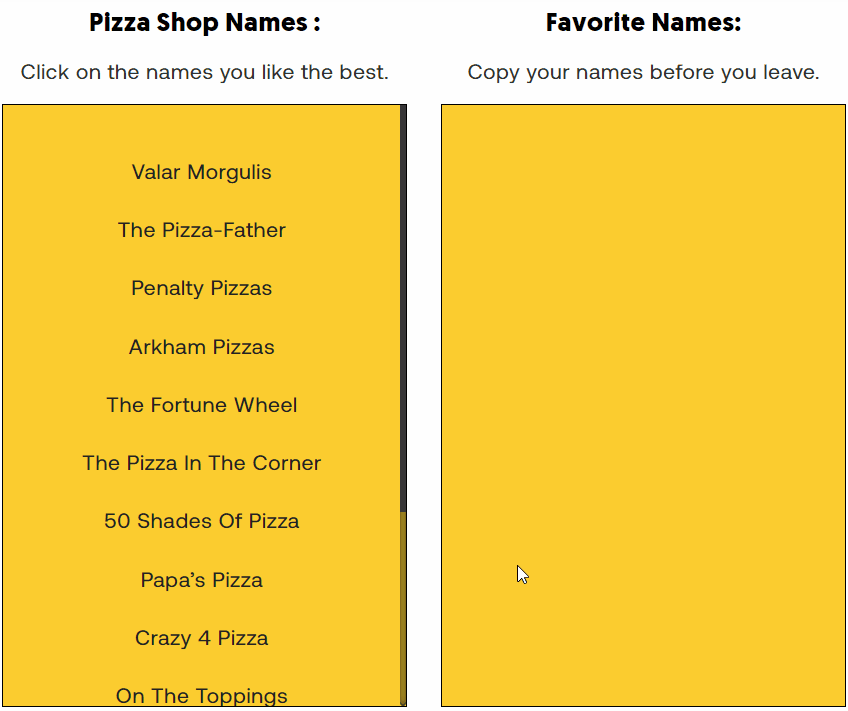The height and width of the screenshot is (711, 848).
Task: Click the scrollbar thumb in the names list
Action: click(x=402, y=300)
